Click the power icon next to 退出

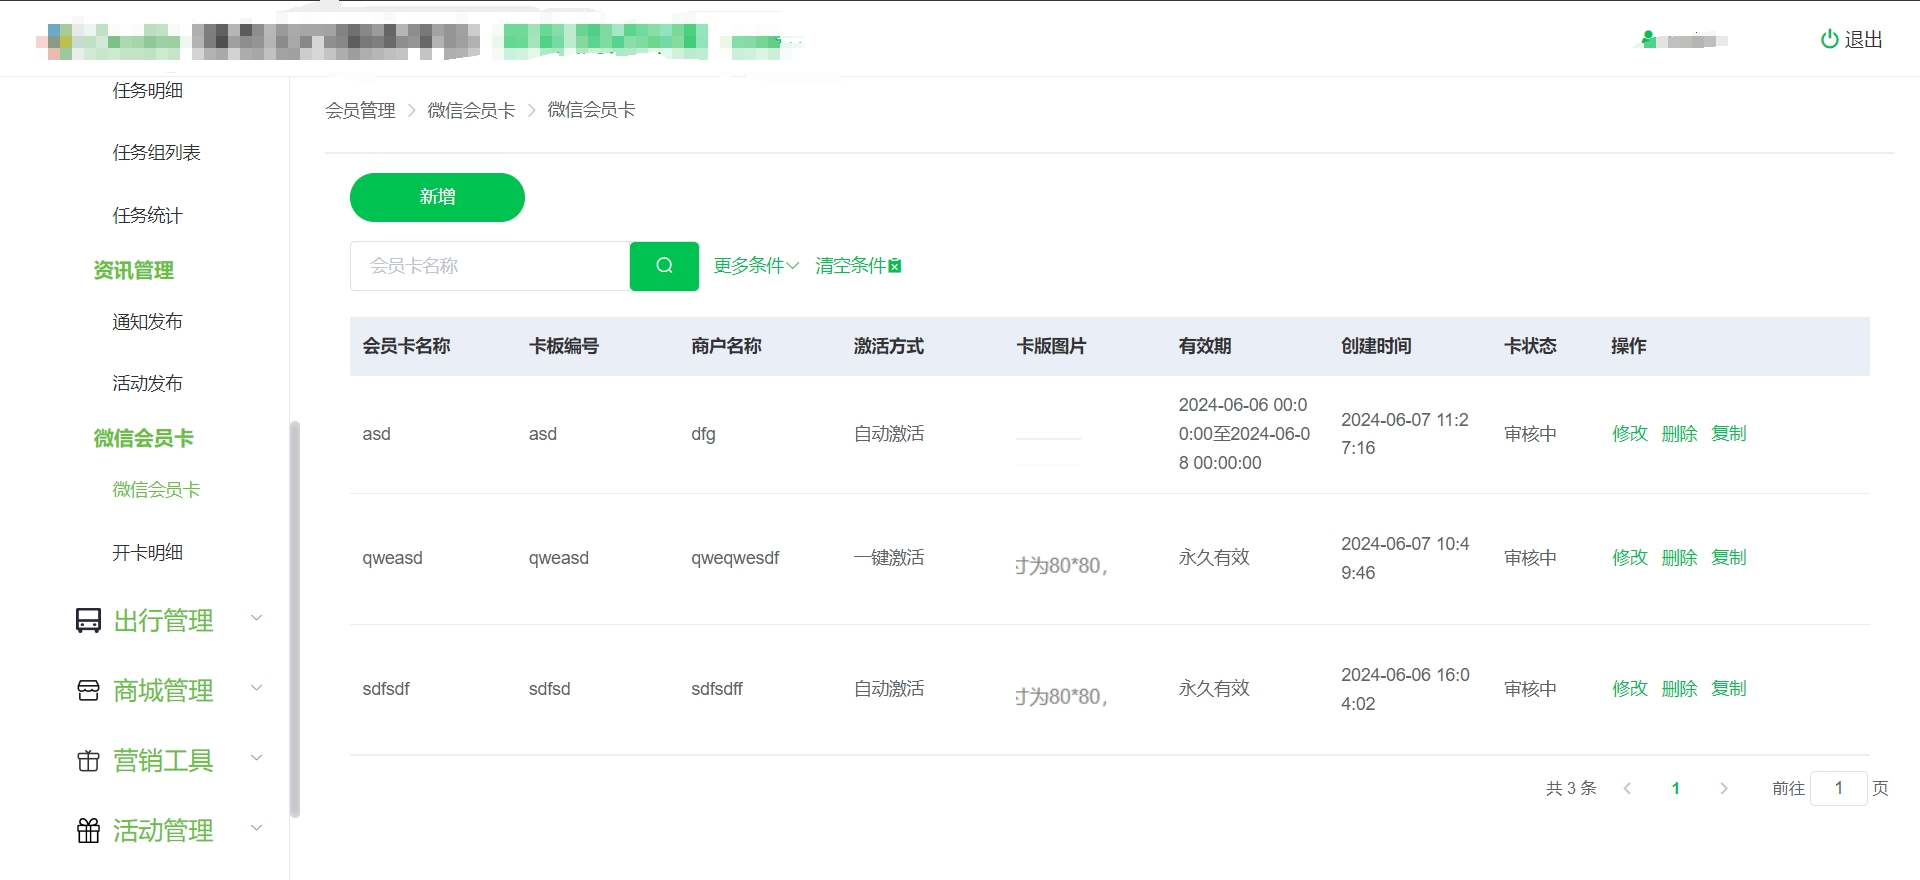(1829, 39)
